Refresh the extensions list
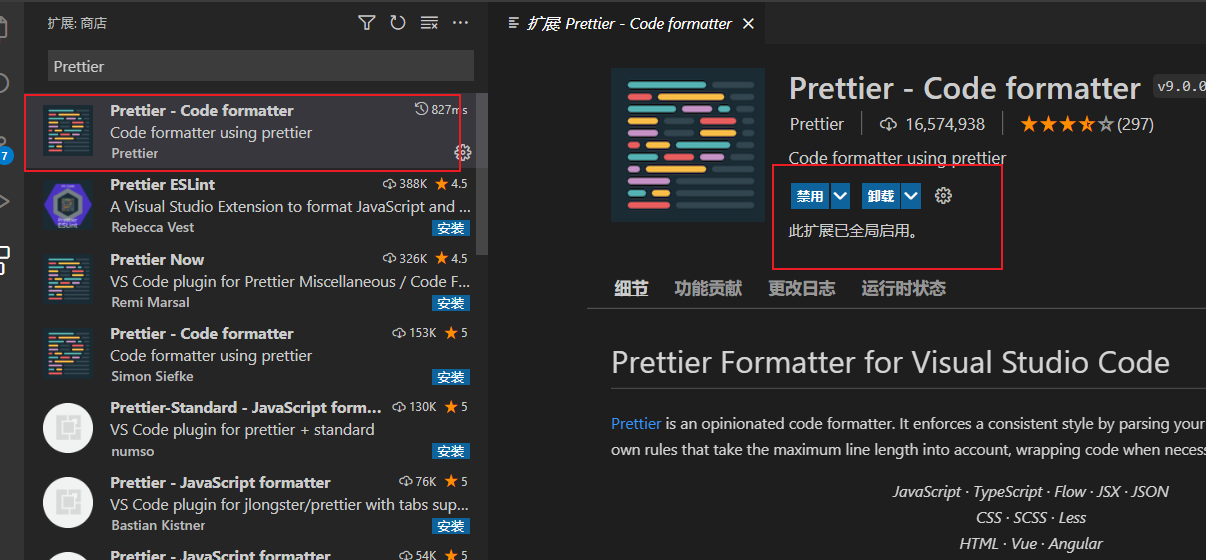Screen dimensions: 1206x560 coord(398,22)
